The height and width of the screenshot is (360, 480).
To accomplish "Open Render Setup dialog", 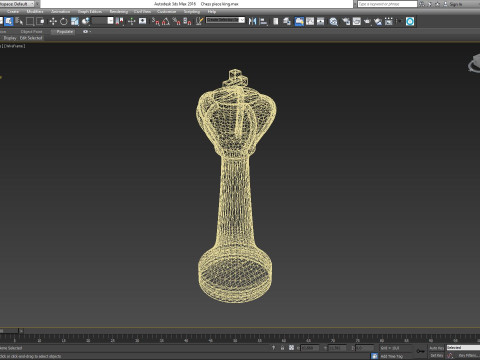I will 346,21.
